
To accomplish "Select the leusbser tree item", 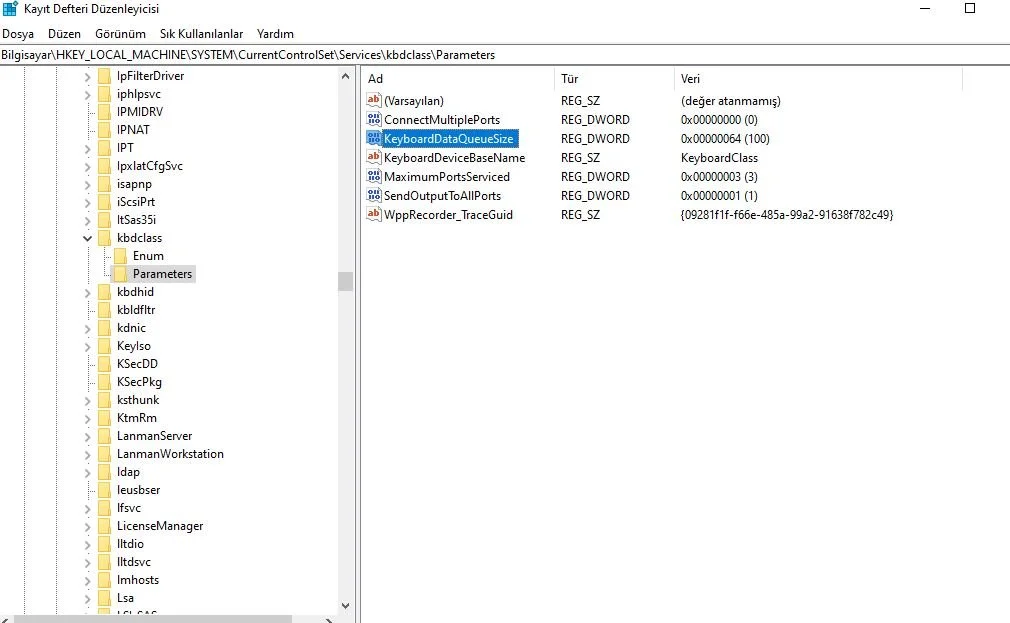I will (138, 490).
